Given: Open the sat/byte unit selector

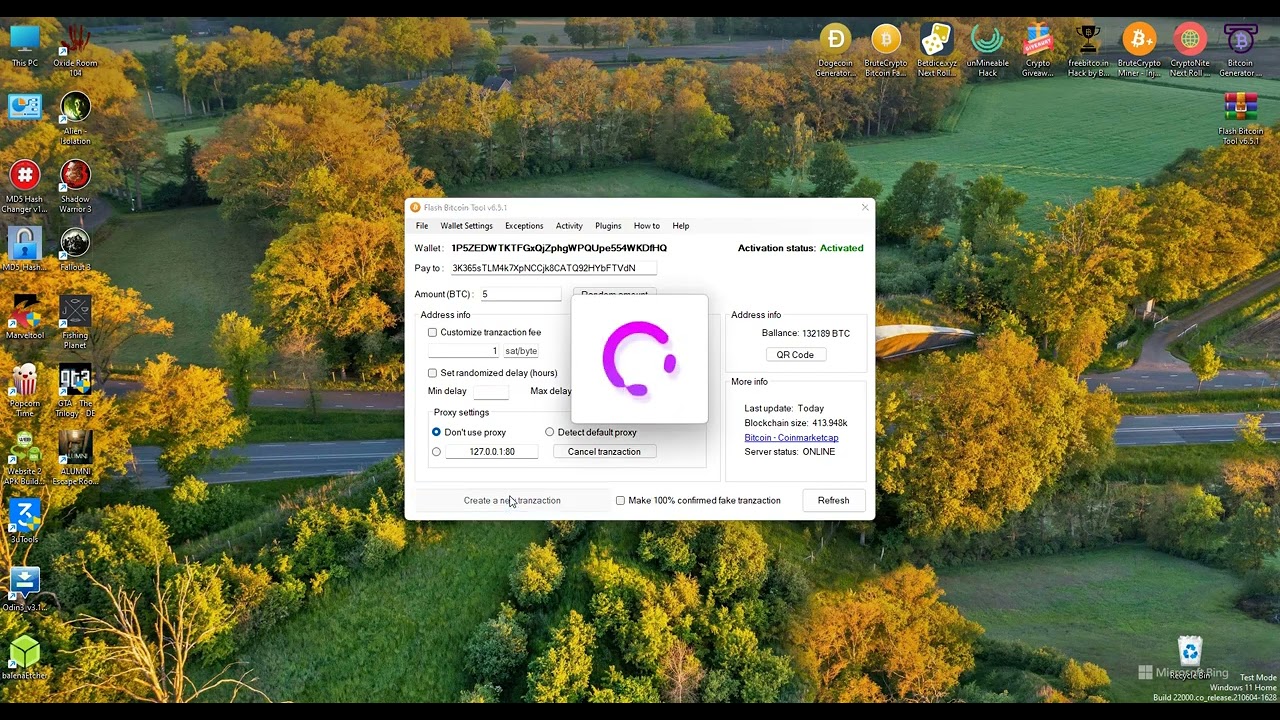Looking at the screenshot, I should tap(521, 351).
